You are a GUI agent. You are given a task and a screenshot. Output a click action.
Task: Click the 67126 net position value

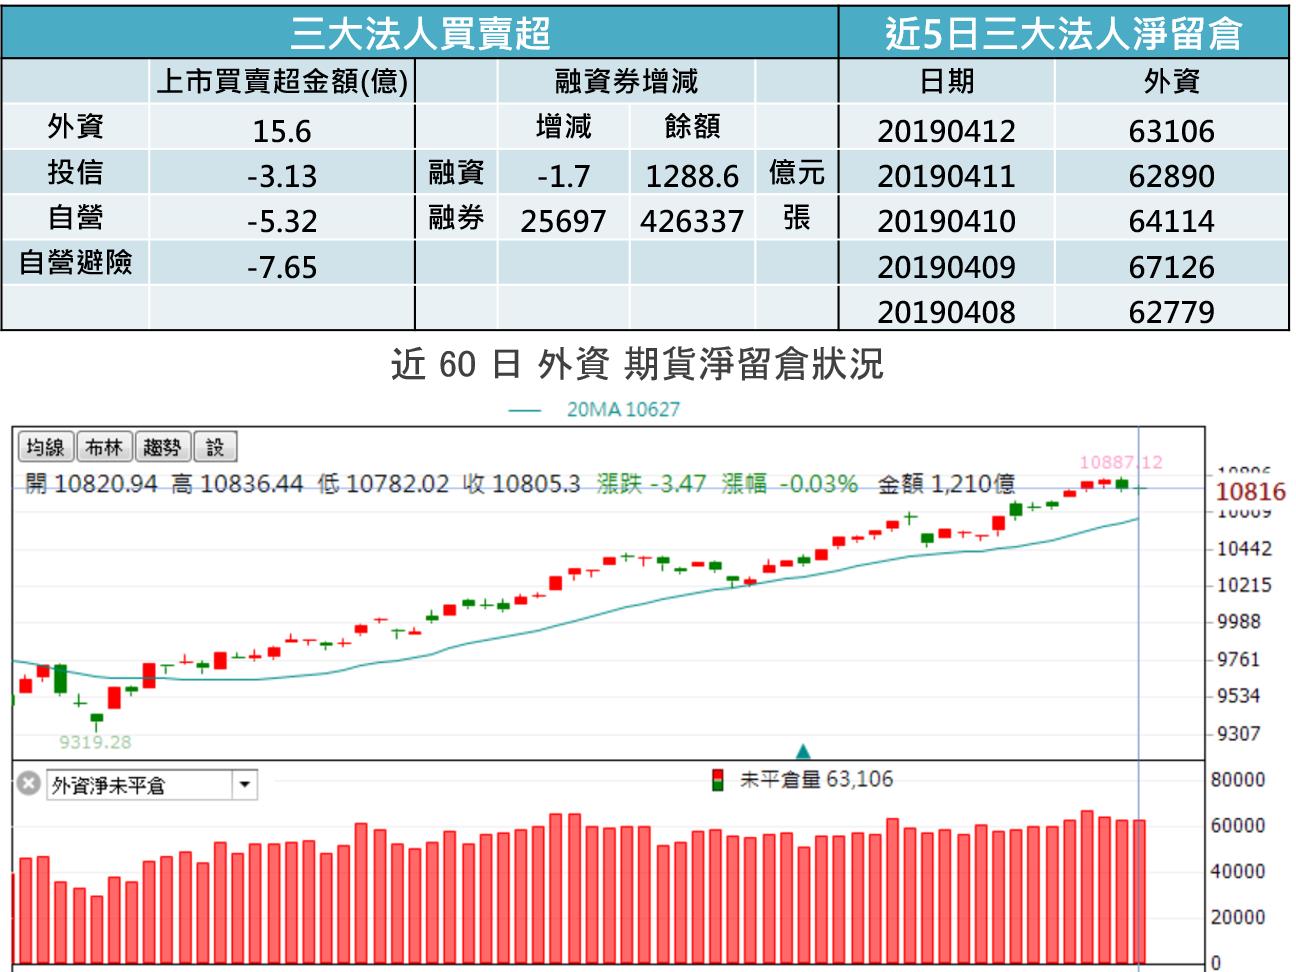click(1171, 268)
